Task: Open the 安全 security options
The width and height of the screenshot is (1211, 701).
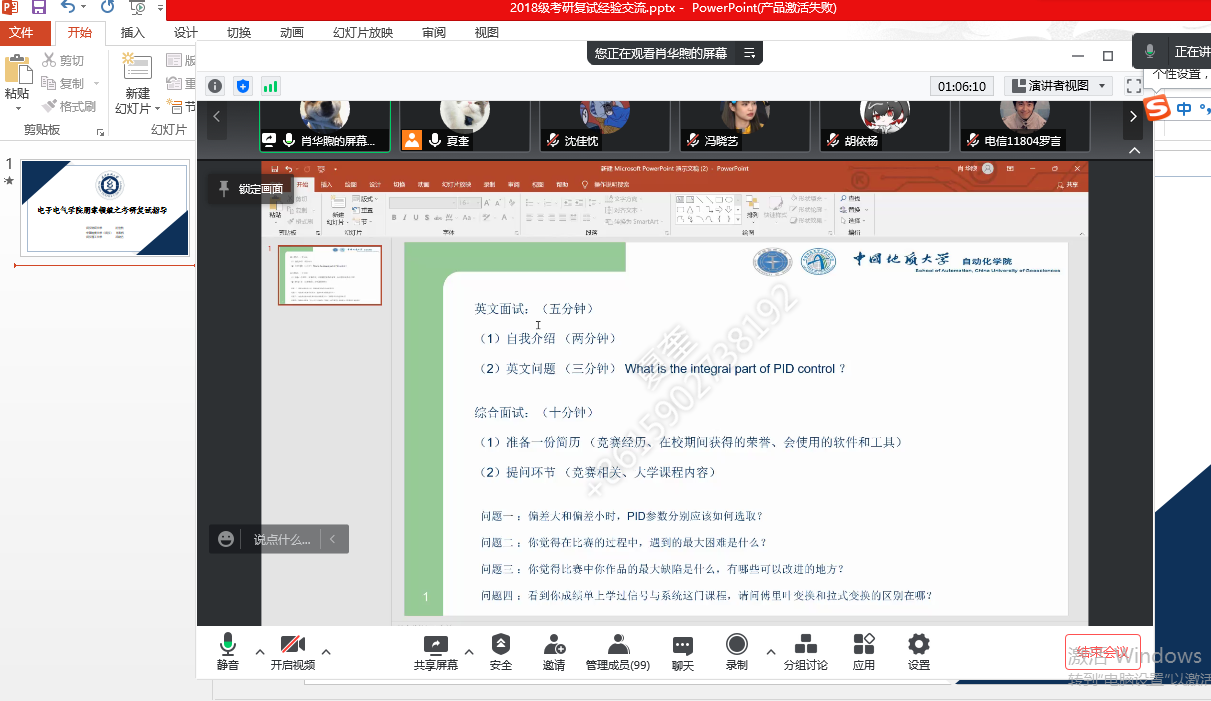Action: click(501, 652)
